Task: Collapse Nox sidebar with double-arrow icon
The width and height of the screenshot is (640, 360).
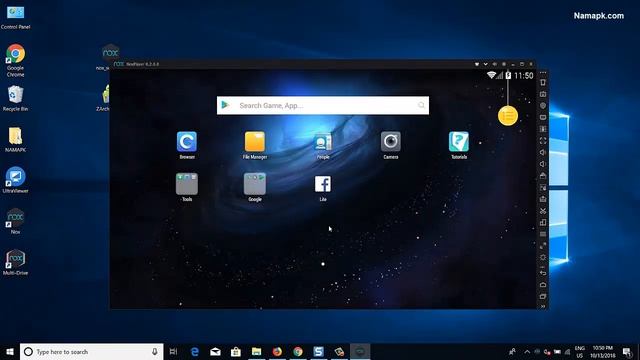Action: (543, 306)
